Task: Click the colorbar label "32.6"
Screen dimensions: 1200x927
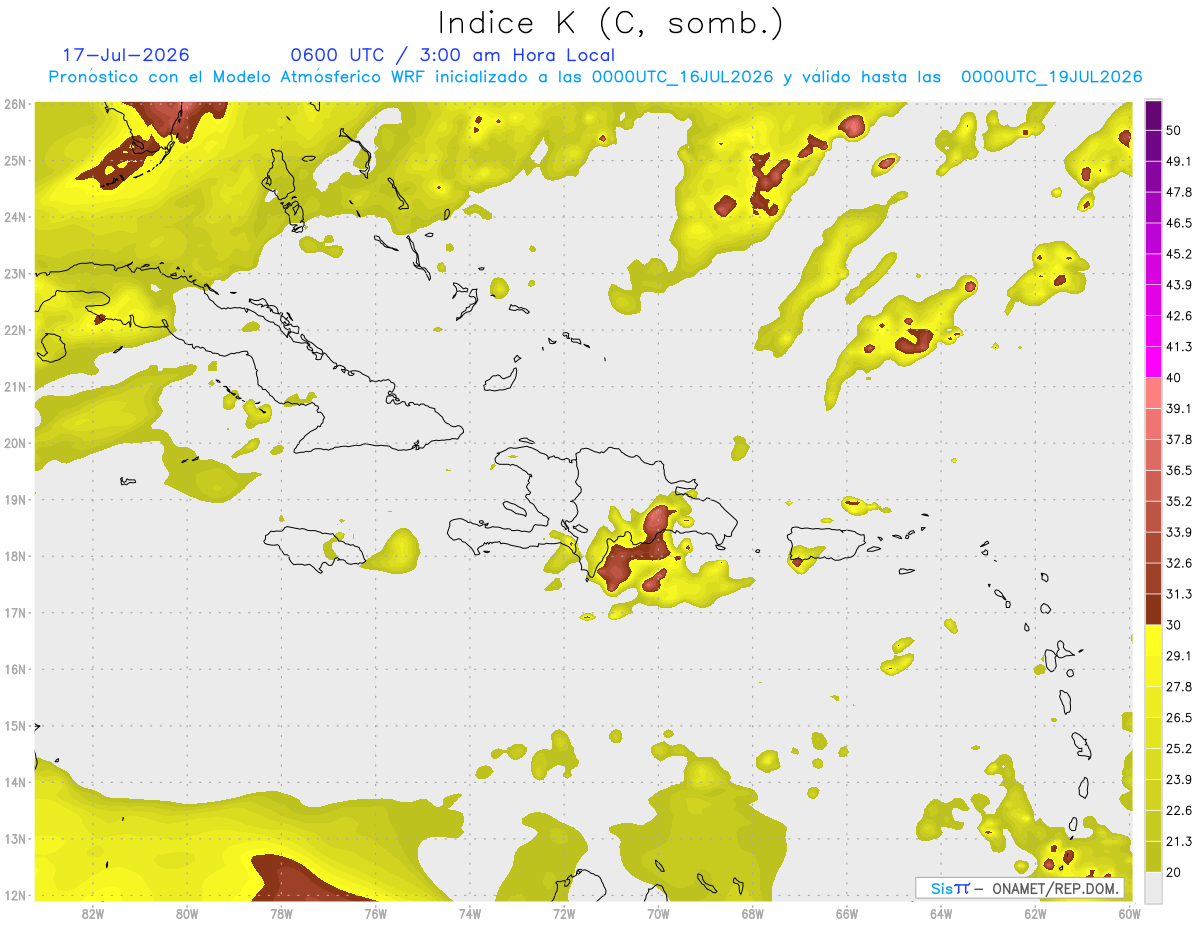Action: (x=1178, y=563)
